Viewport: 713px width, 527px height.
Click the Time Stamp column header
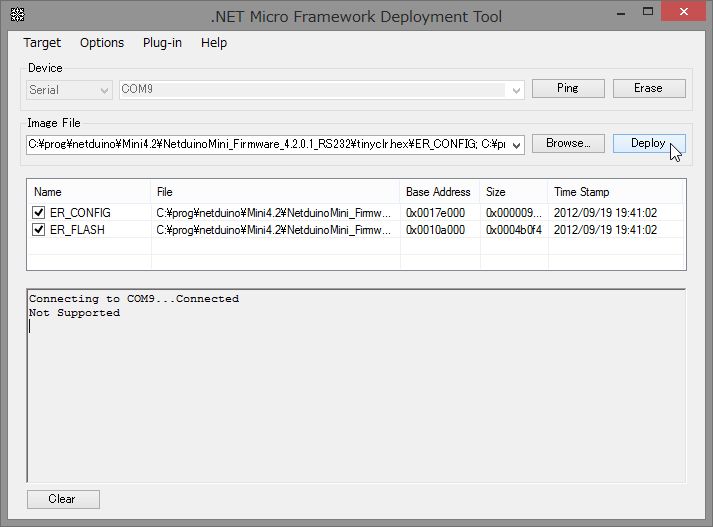coord(615,192)
